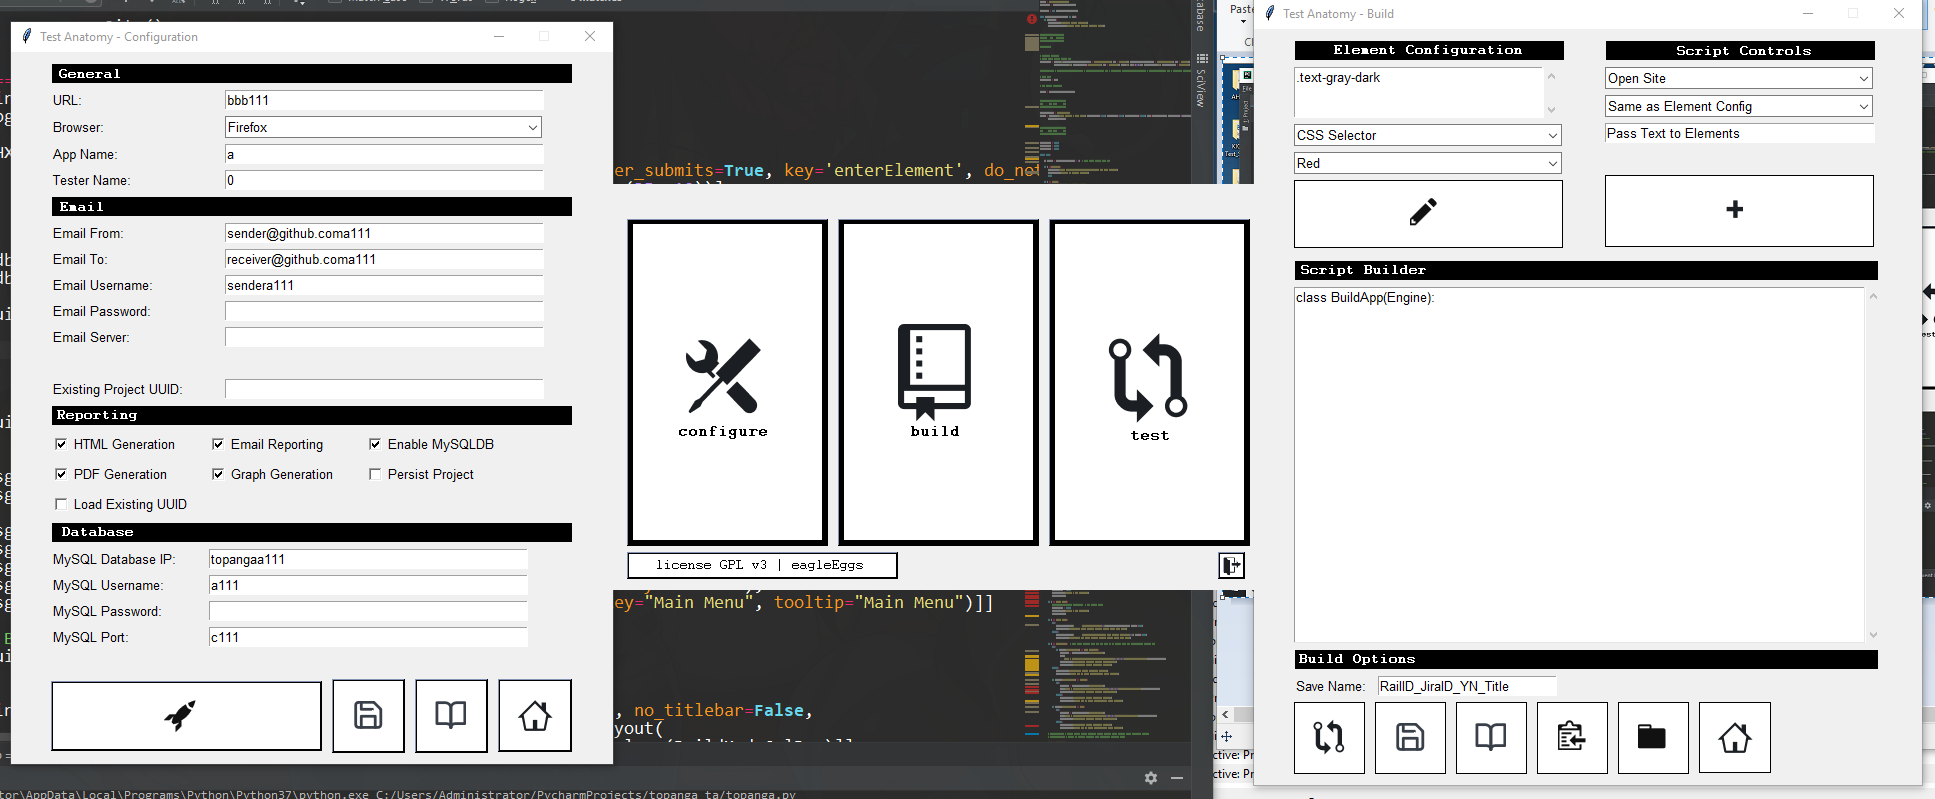This screenshot has width=1935, height=799.
Task: Go home from the Configuration window
Action: (x=535, y=716)
